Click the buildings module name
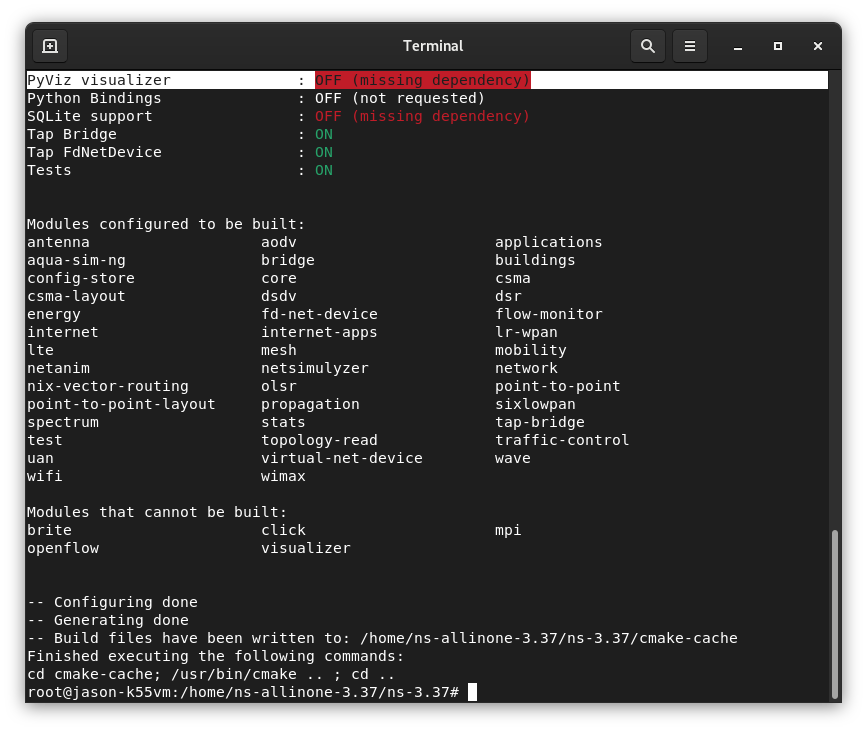Image resolution: width=867 pixels, height=731 pixels. coord(535,260)
